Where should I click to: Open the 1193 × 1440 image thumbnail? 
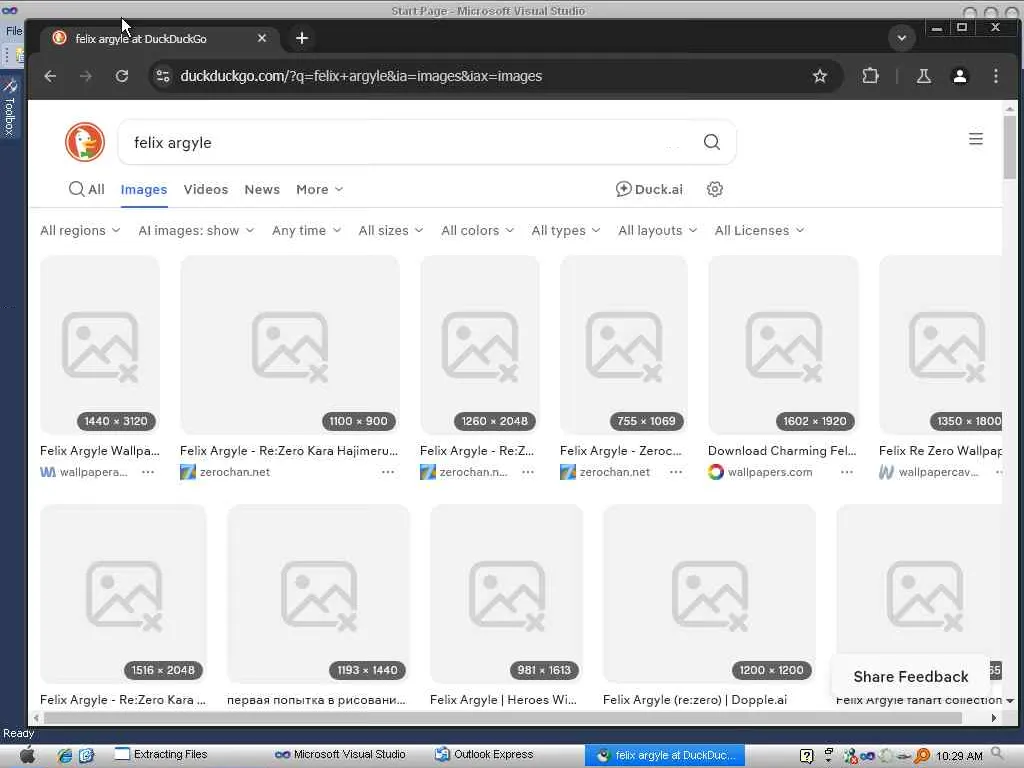click(x=319, y=594)
